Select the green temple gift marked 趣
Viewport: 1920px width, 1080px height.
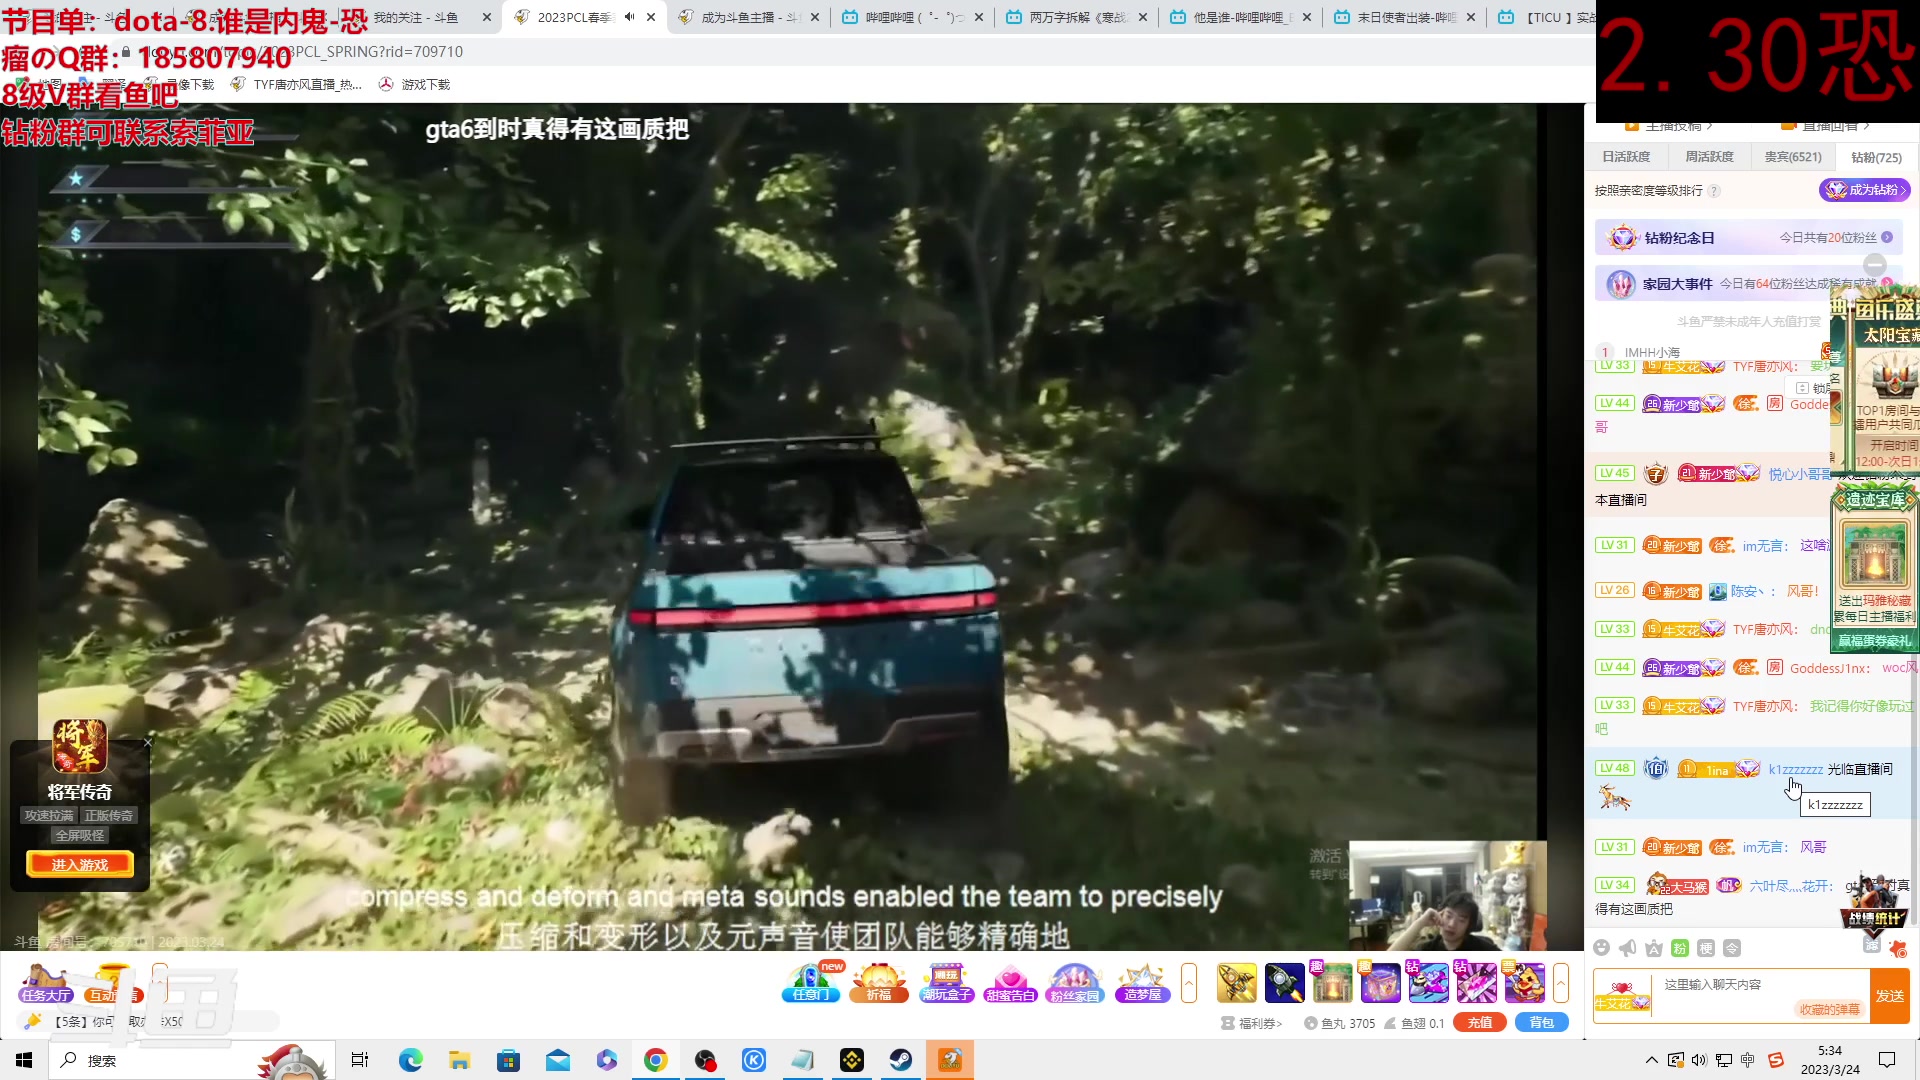tap(1333, 982)
